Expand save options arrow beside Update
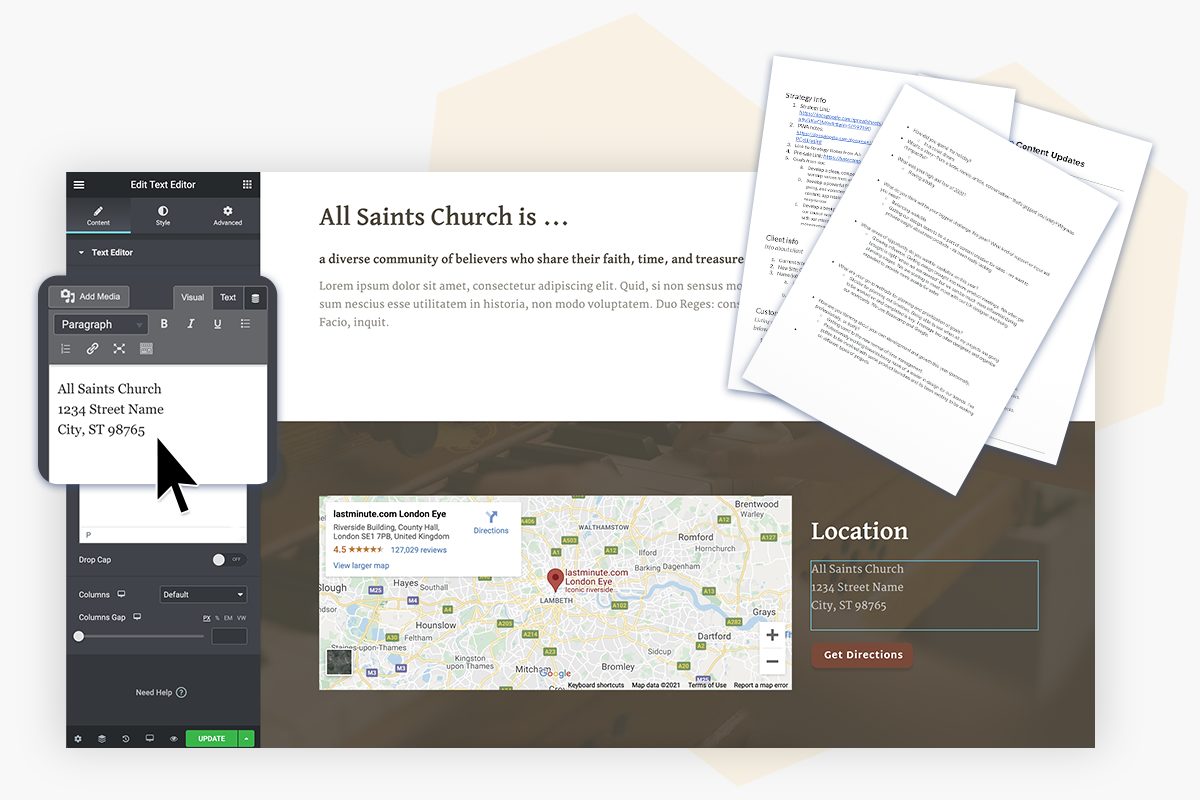The height and width of the screenshot is (800, 1200). (x=246, y=739)
